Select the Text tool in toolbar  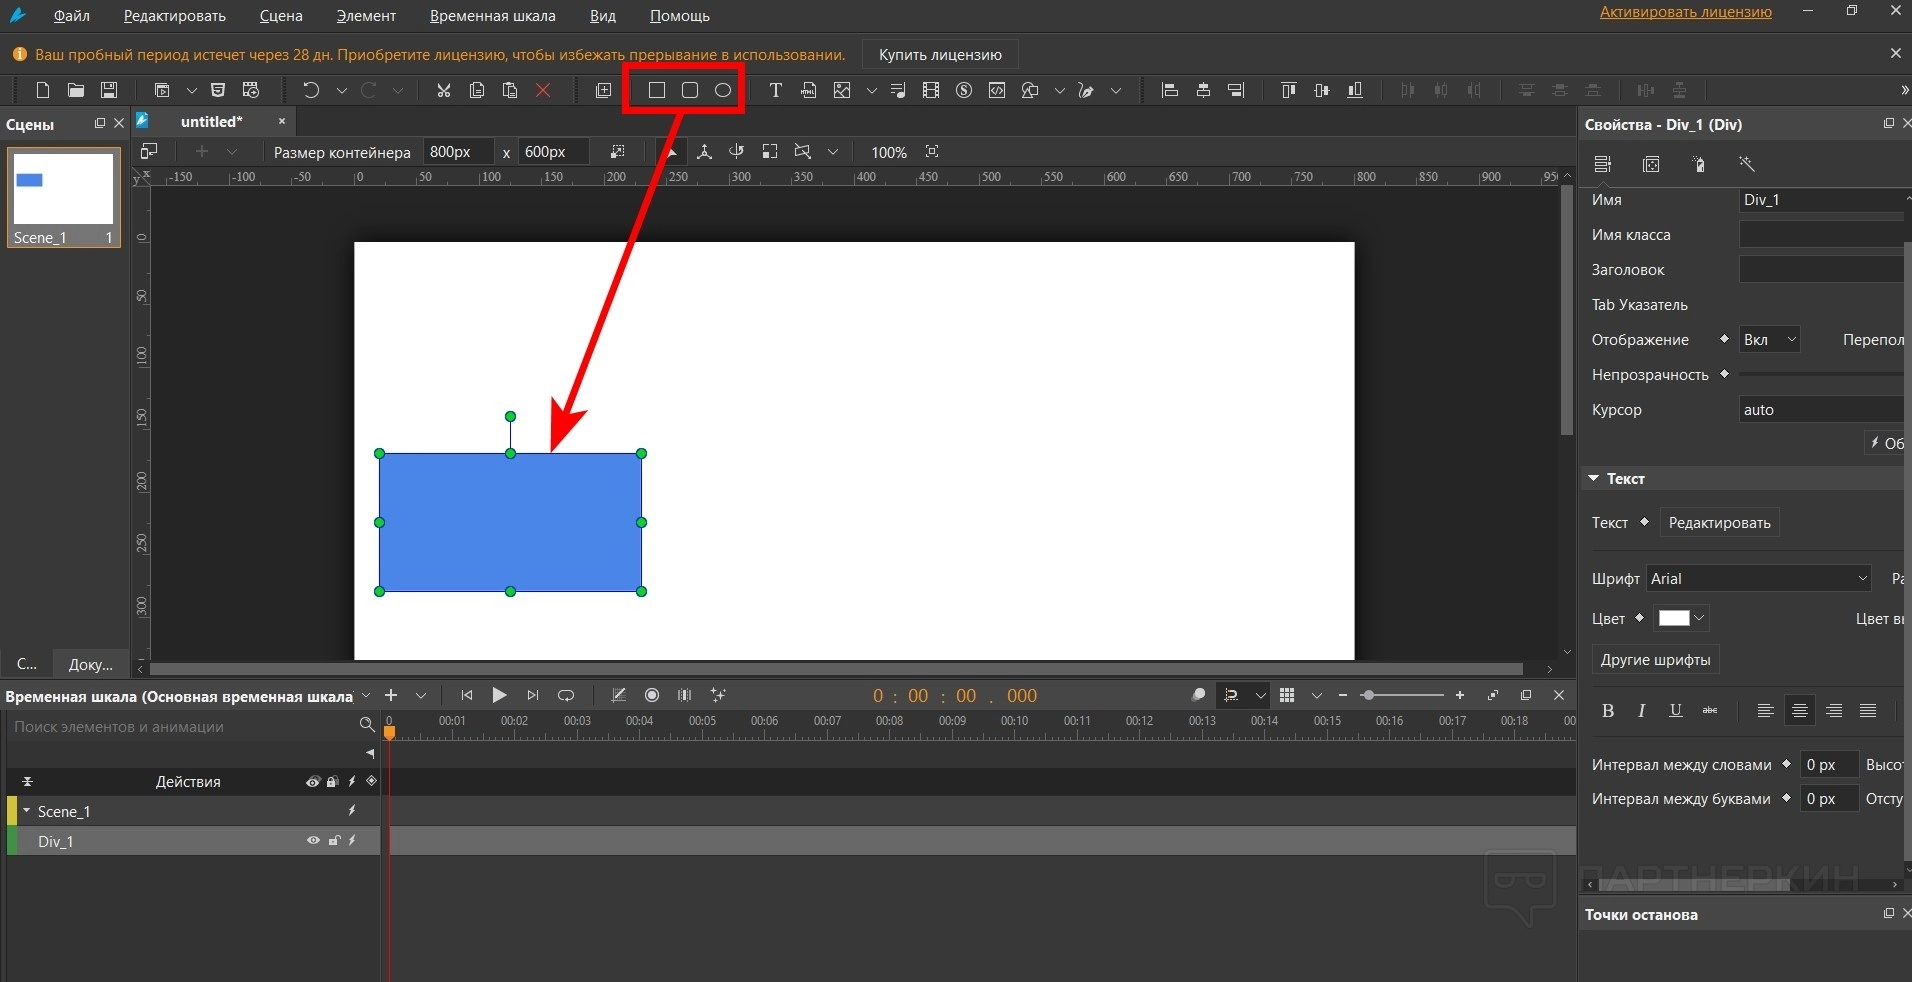tap(775, 90)
